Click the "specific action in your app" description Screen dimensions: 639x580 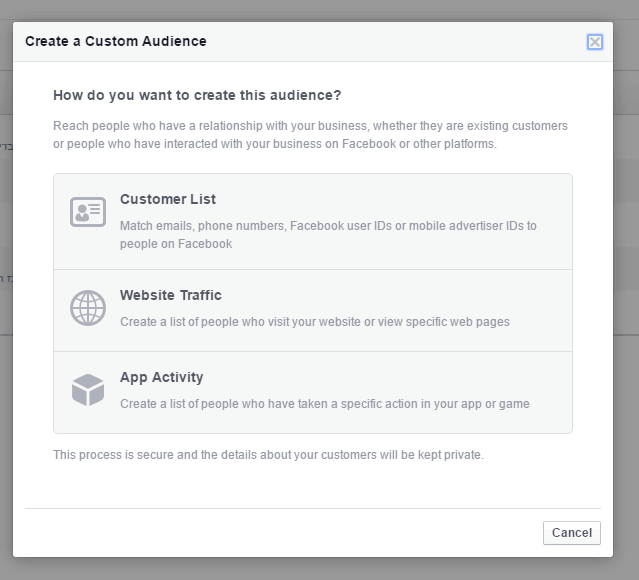tap(325, 404)
